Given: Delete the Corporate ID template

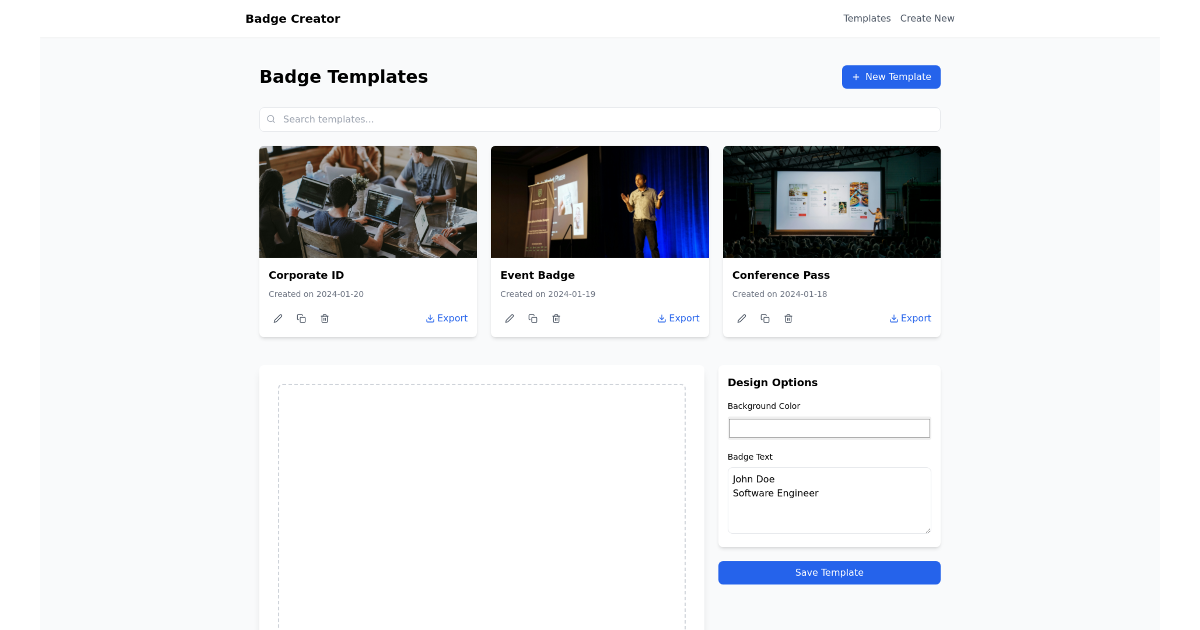Looking at the screenshot, I should tap(324, 318).
